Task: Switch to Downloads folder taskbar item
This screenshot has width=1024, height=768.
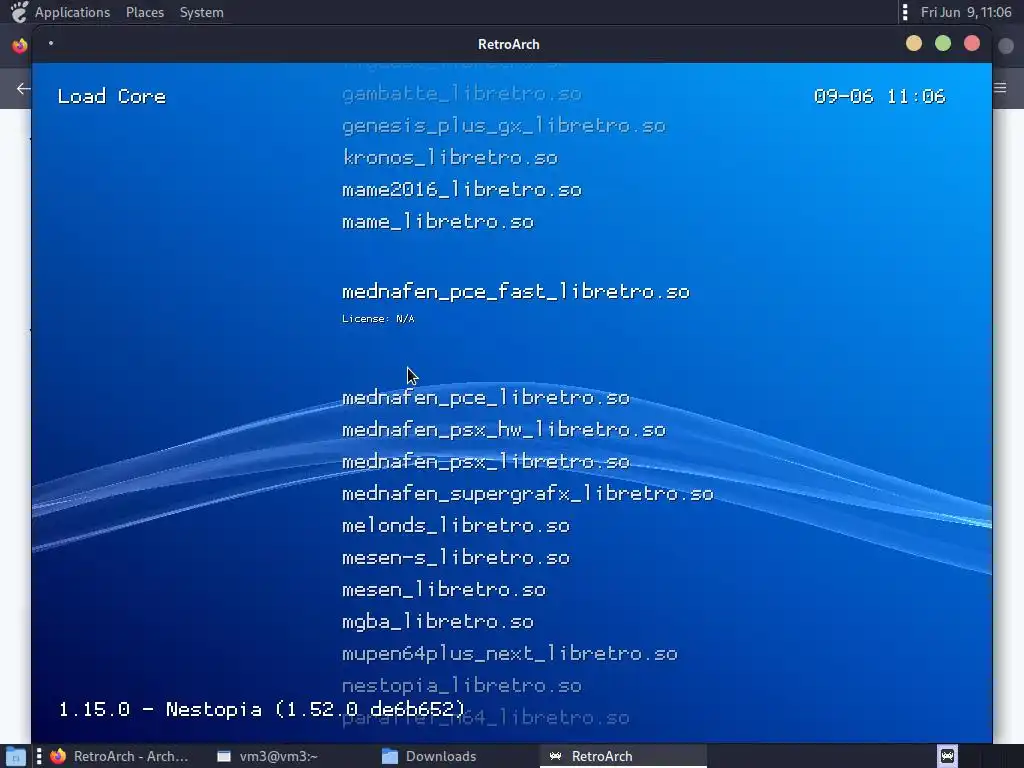Action: point(429,756)
